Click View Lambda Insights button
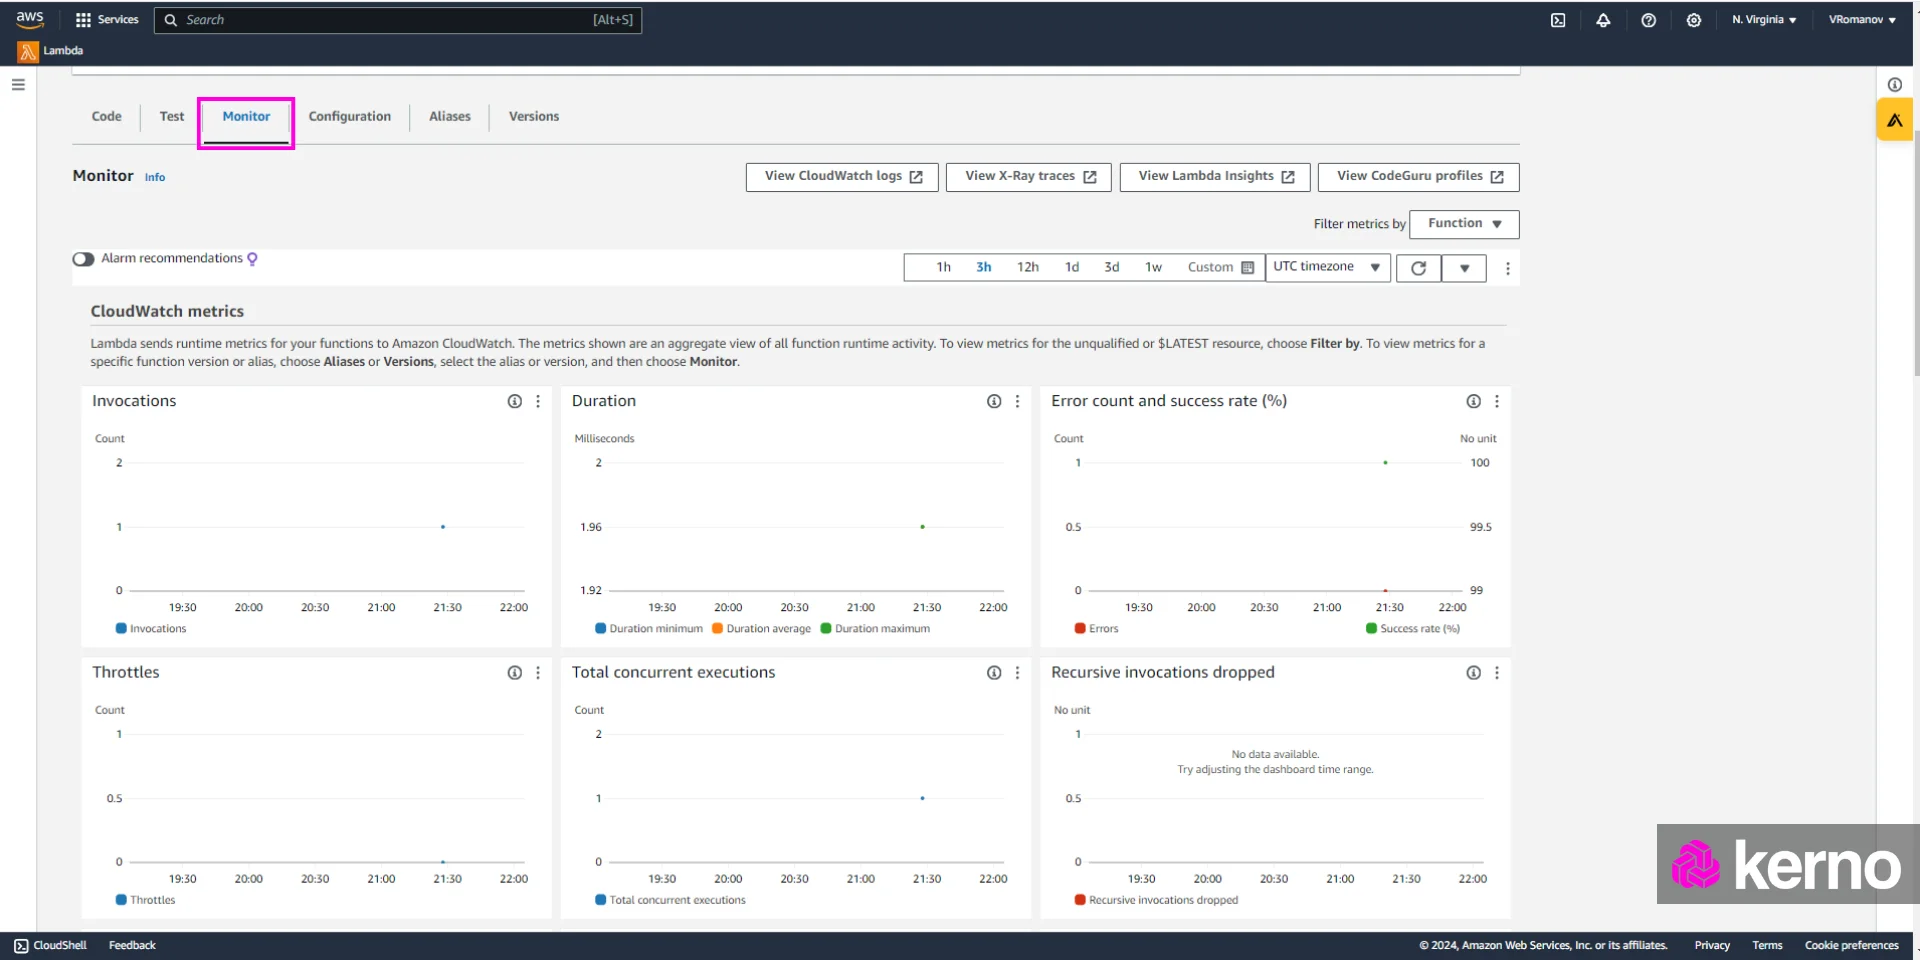This screenshot has height=960, width=1920. [1215, 177]
